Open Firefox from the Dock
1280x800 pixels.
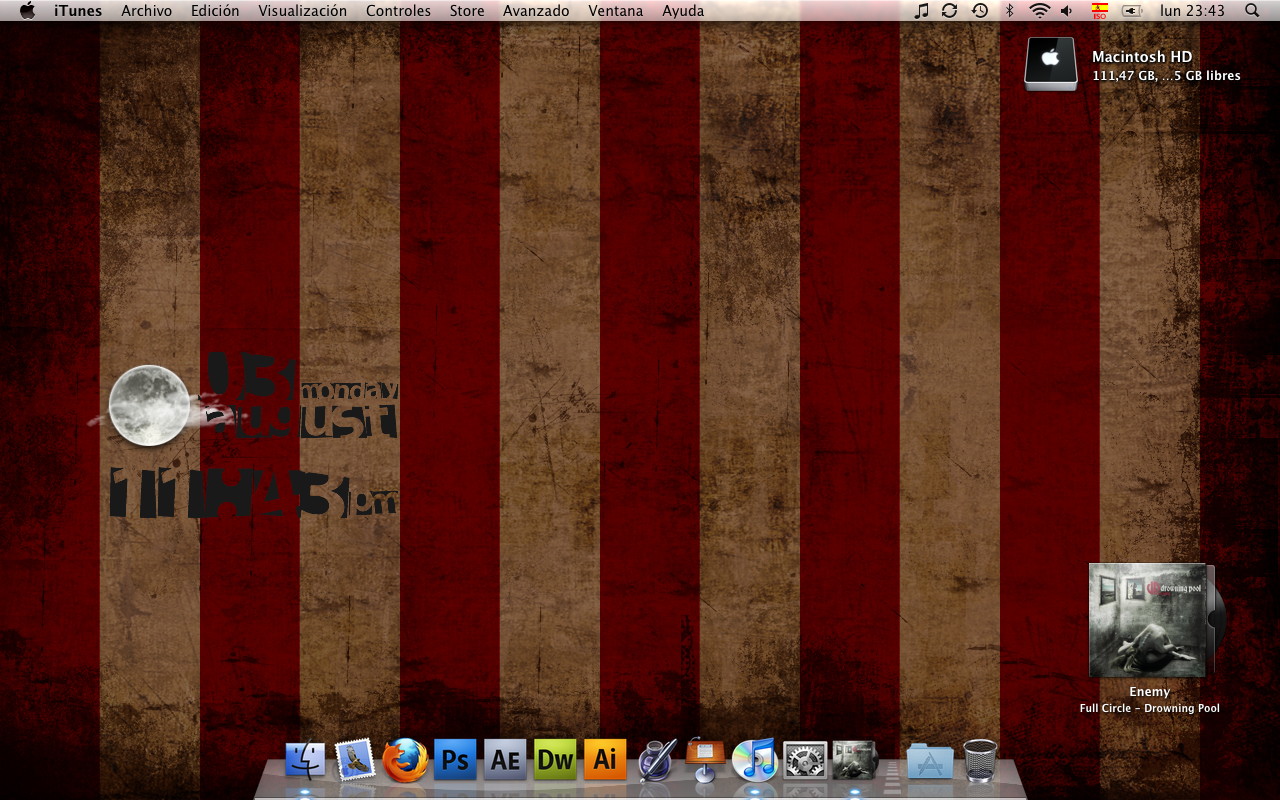click(x=405, y=761)
